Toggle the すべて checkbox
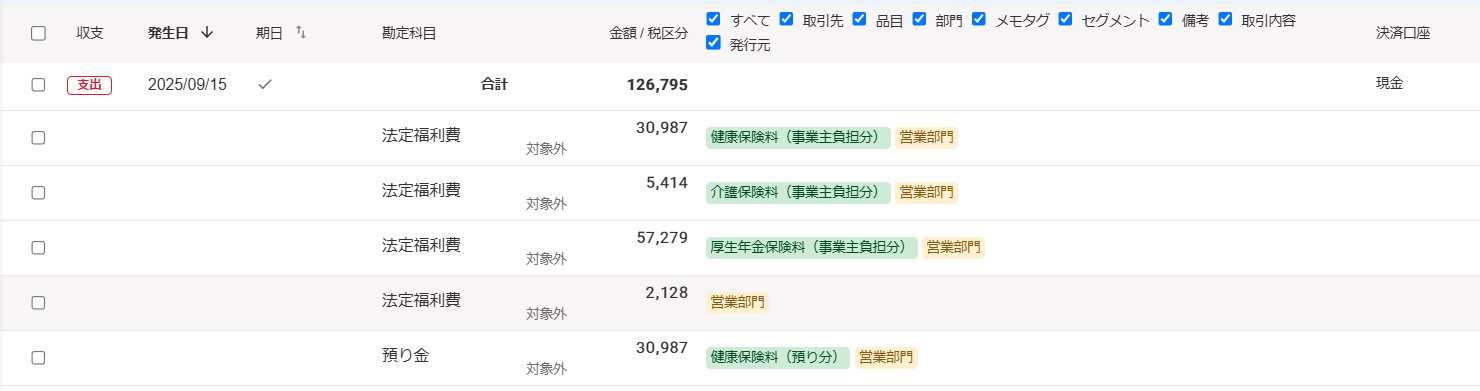 tap(713, 19)
